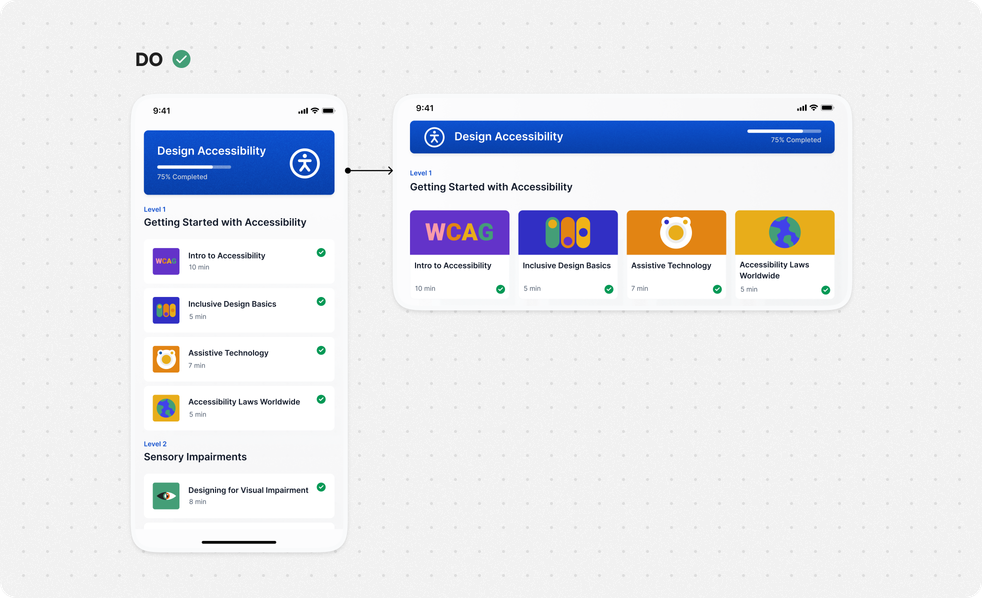Select the Level 2 label above Sensory Impairments
The height and width of the screenshot is (598, 982).
[x=155, y=444]
